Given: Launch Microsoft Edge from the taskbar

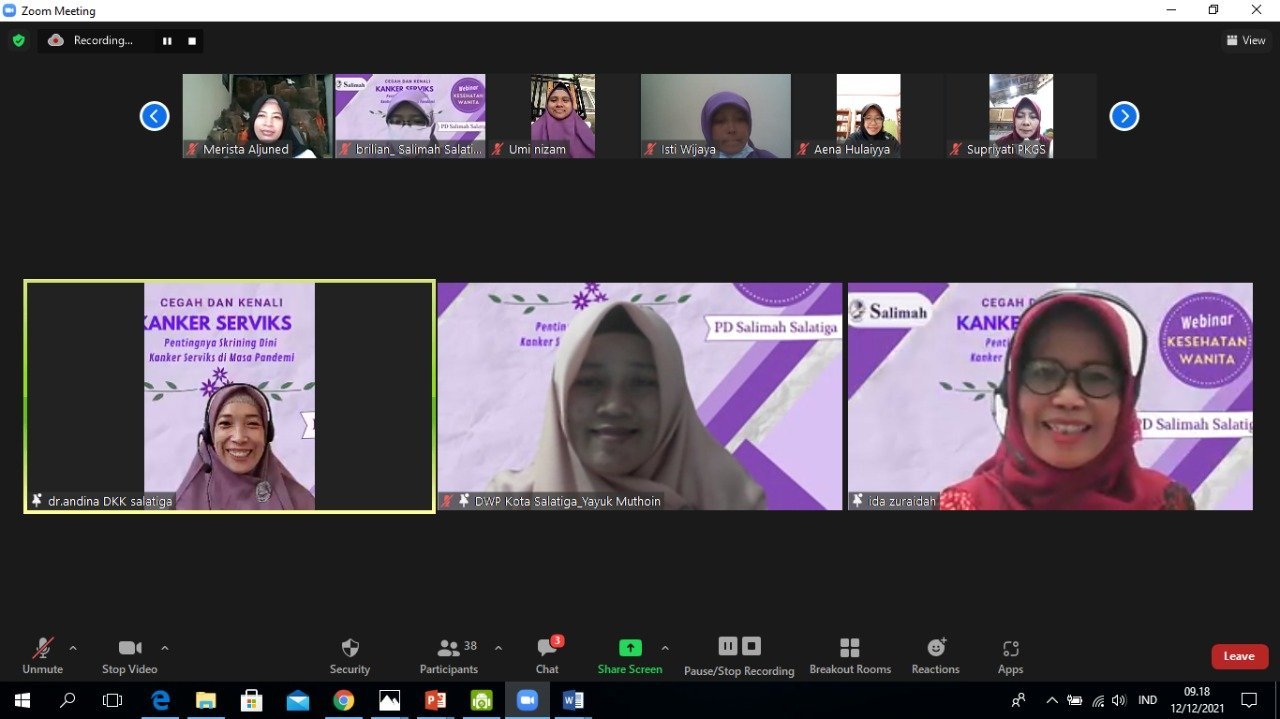Looking at the screenshot, I should coord(160,700).
